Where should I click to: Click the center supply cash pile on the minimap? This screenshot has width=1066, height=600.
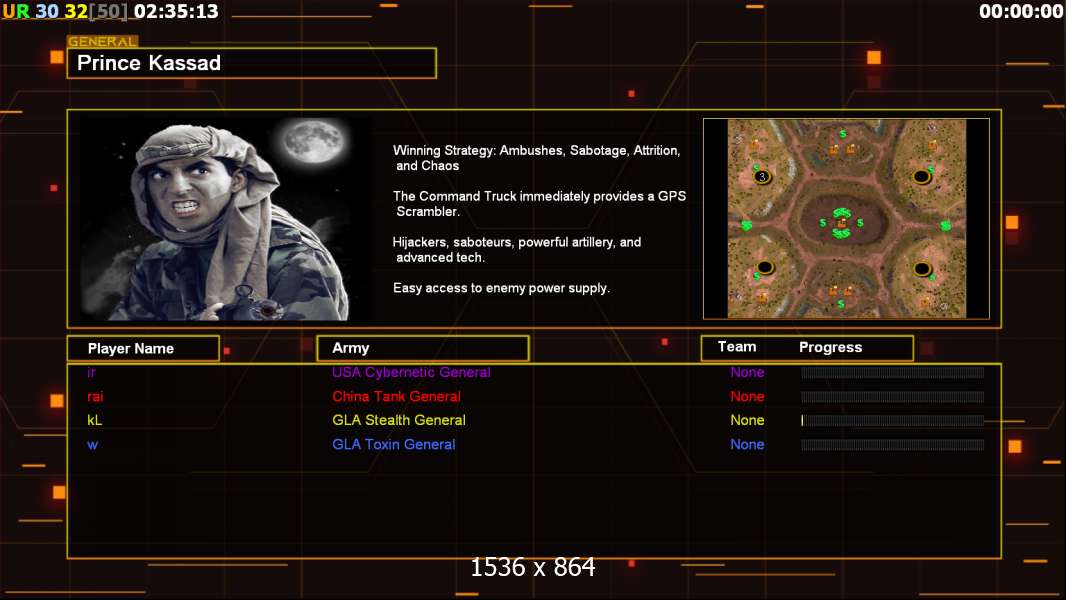click(x=842, y=223)
